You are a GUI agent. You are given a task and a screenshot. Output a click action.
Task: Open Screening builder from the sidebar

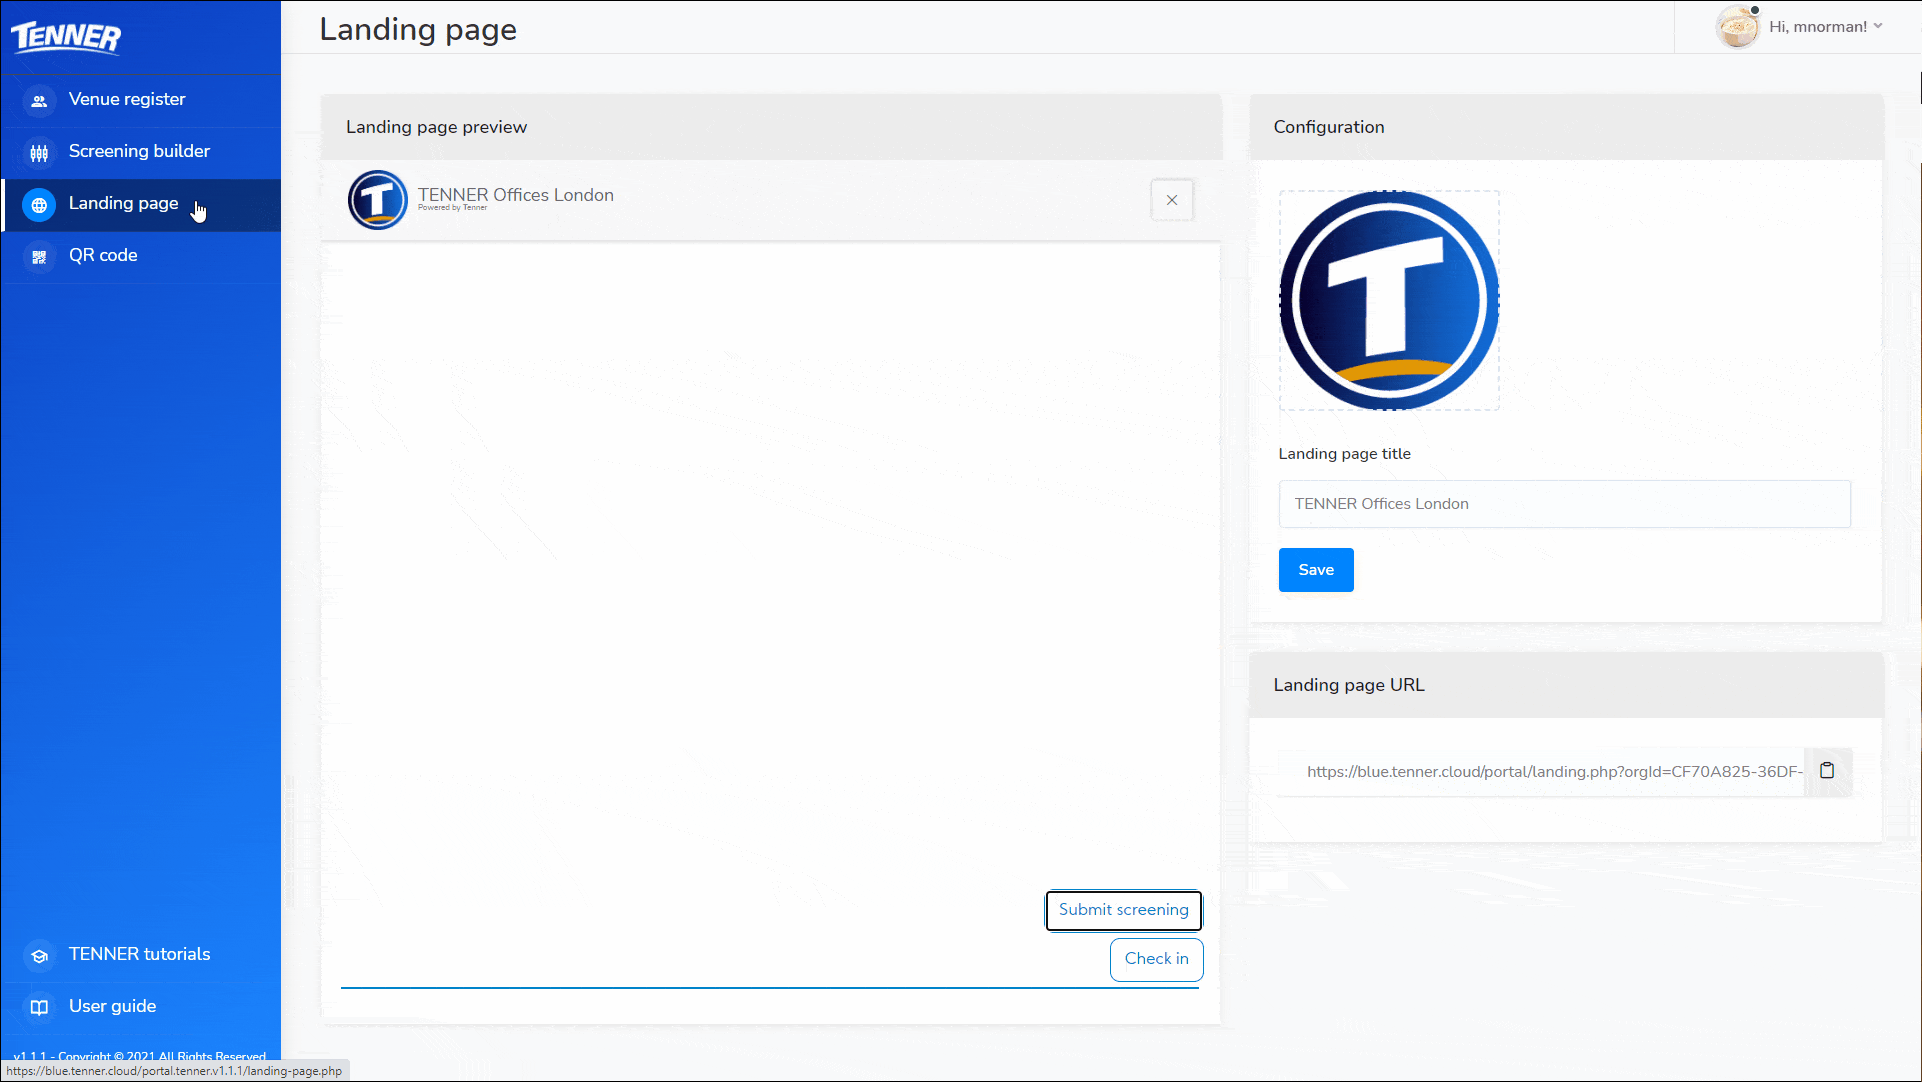(x=139, y=151)
